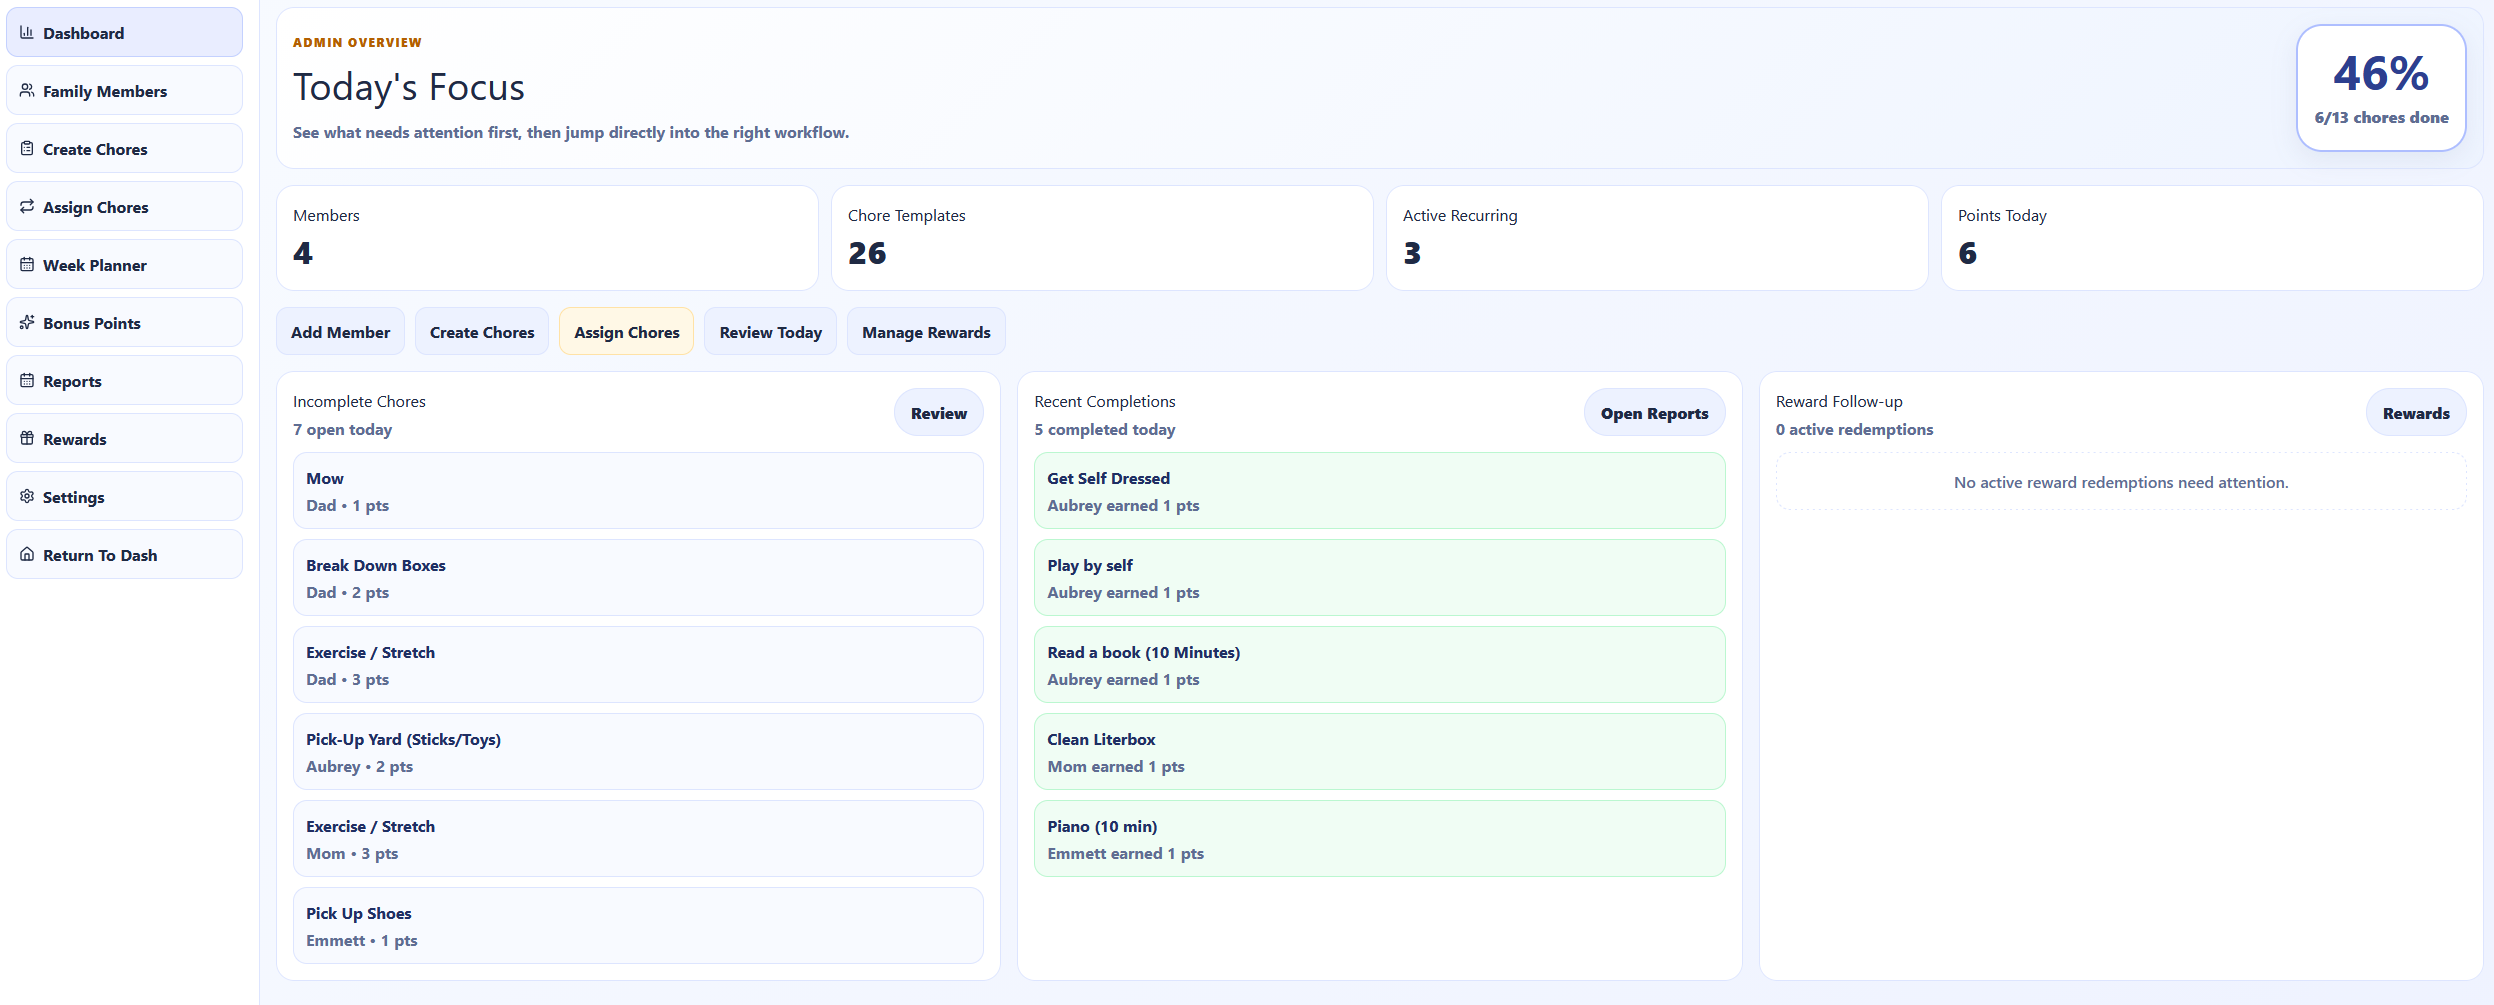Click the Dashboard bar chart icon
2494x1005 pixels.
27,33
